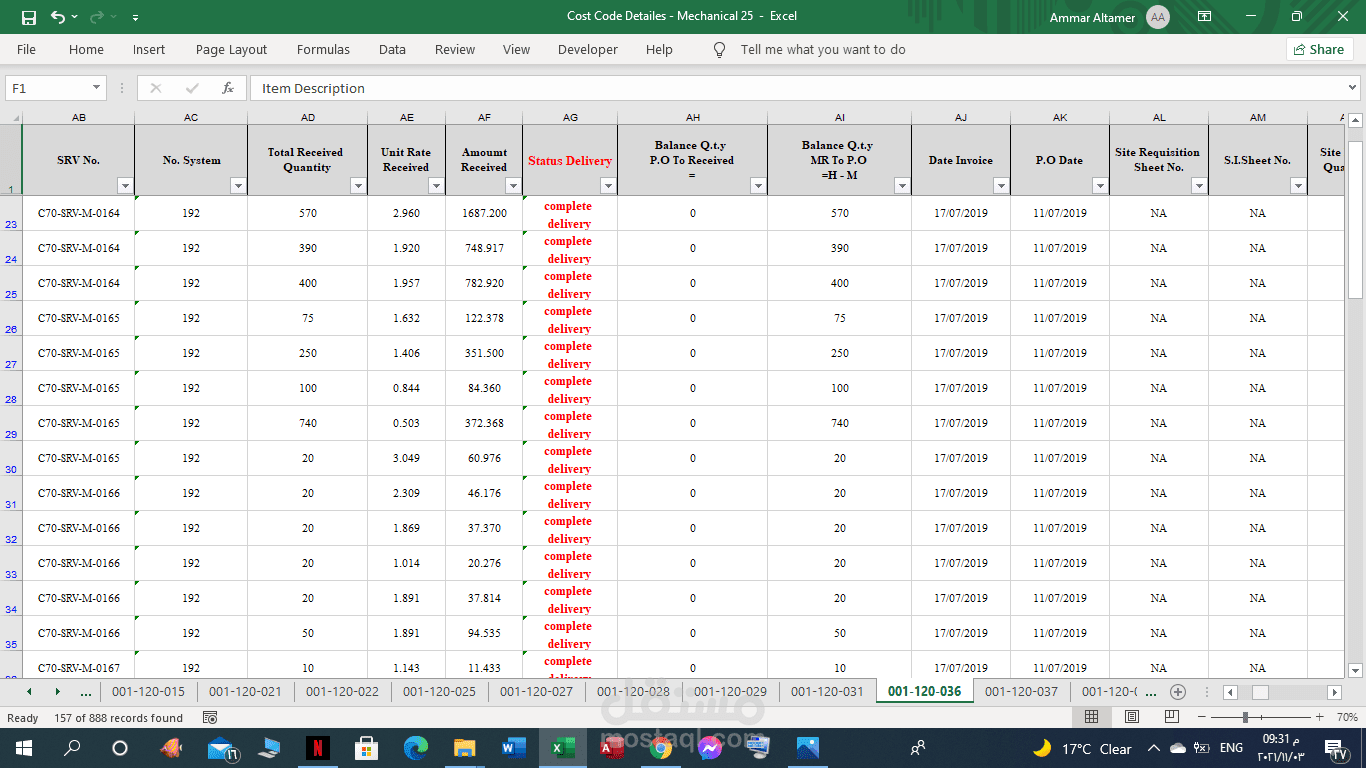The height and width of the screenshot is (768, 1366).
Task: Expand the Name Box dropdown arrow
Action: (96, 88)
